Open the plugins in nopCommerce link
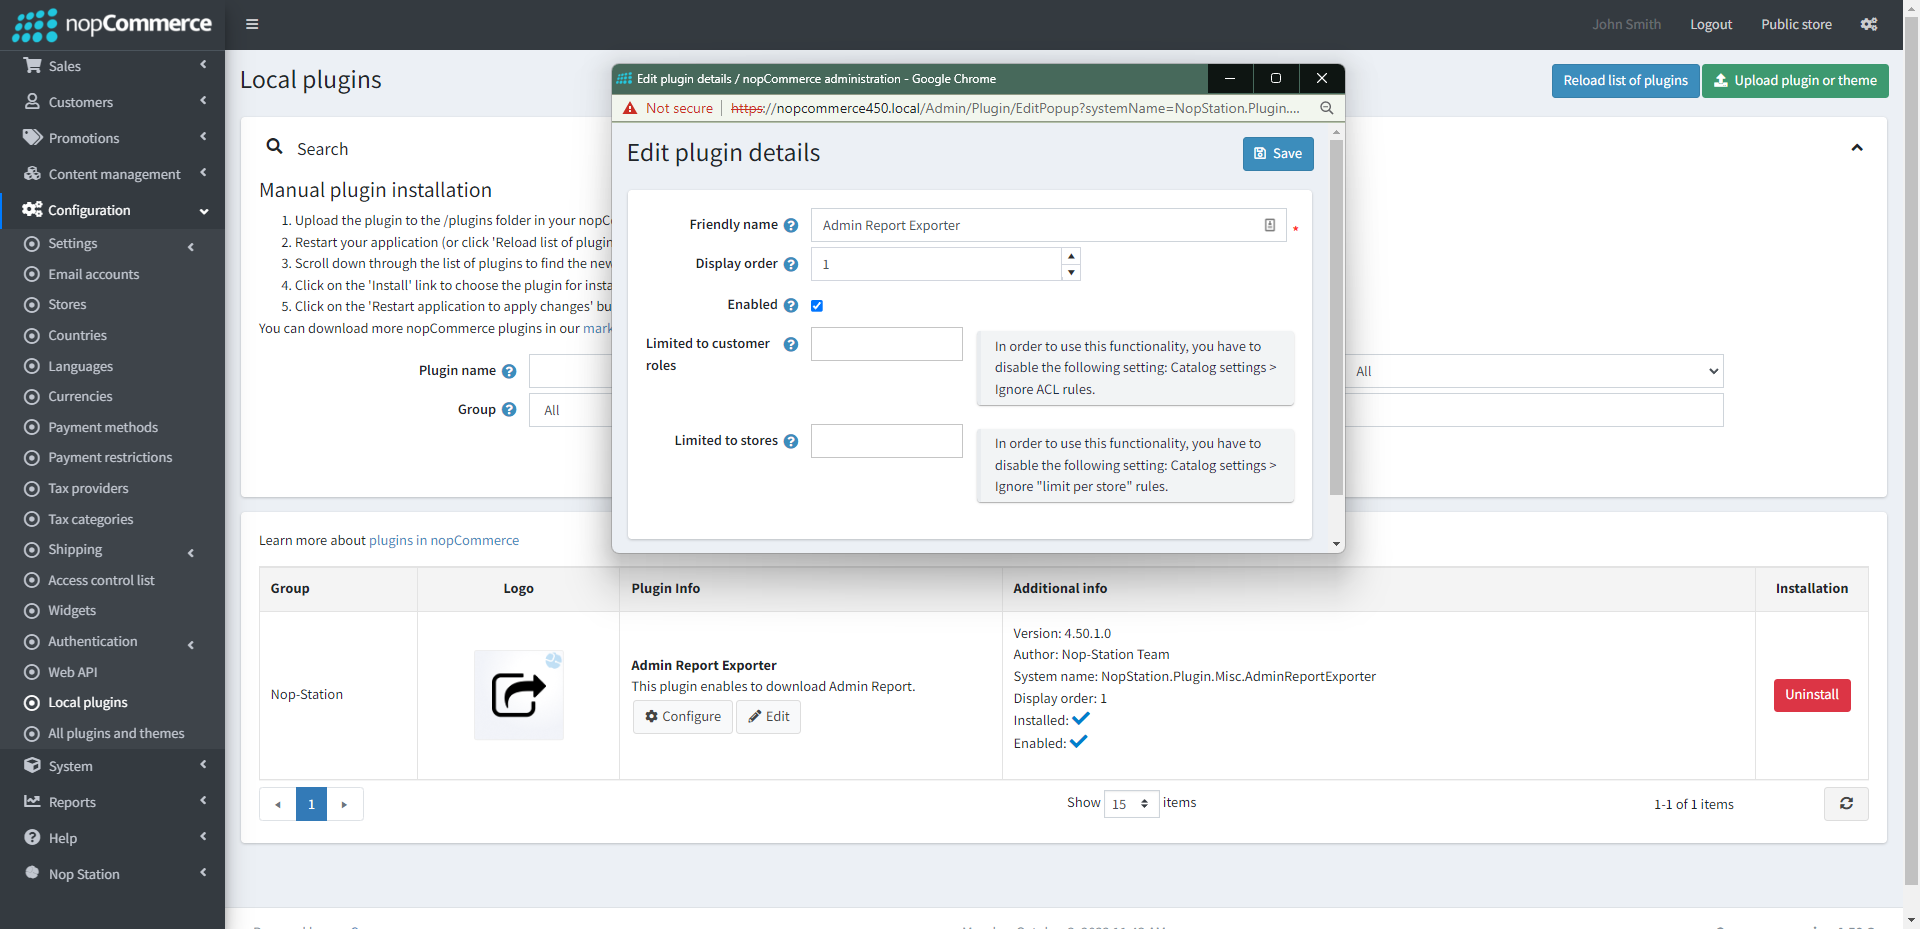The height and width of the screenshot is (929, 1920). pyautogui.click(x=444, y=540)
